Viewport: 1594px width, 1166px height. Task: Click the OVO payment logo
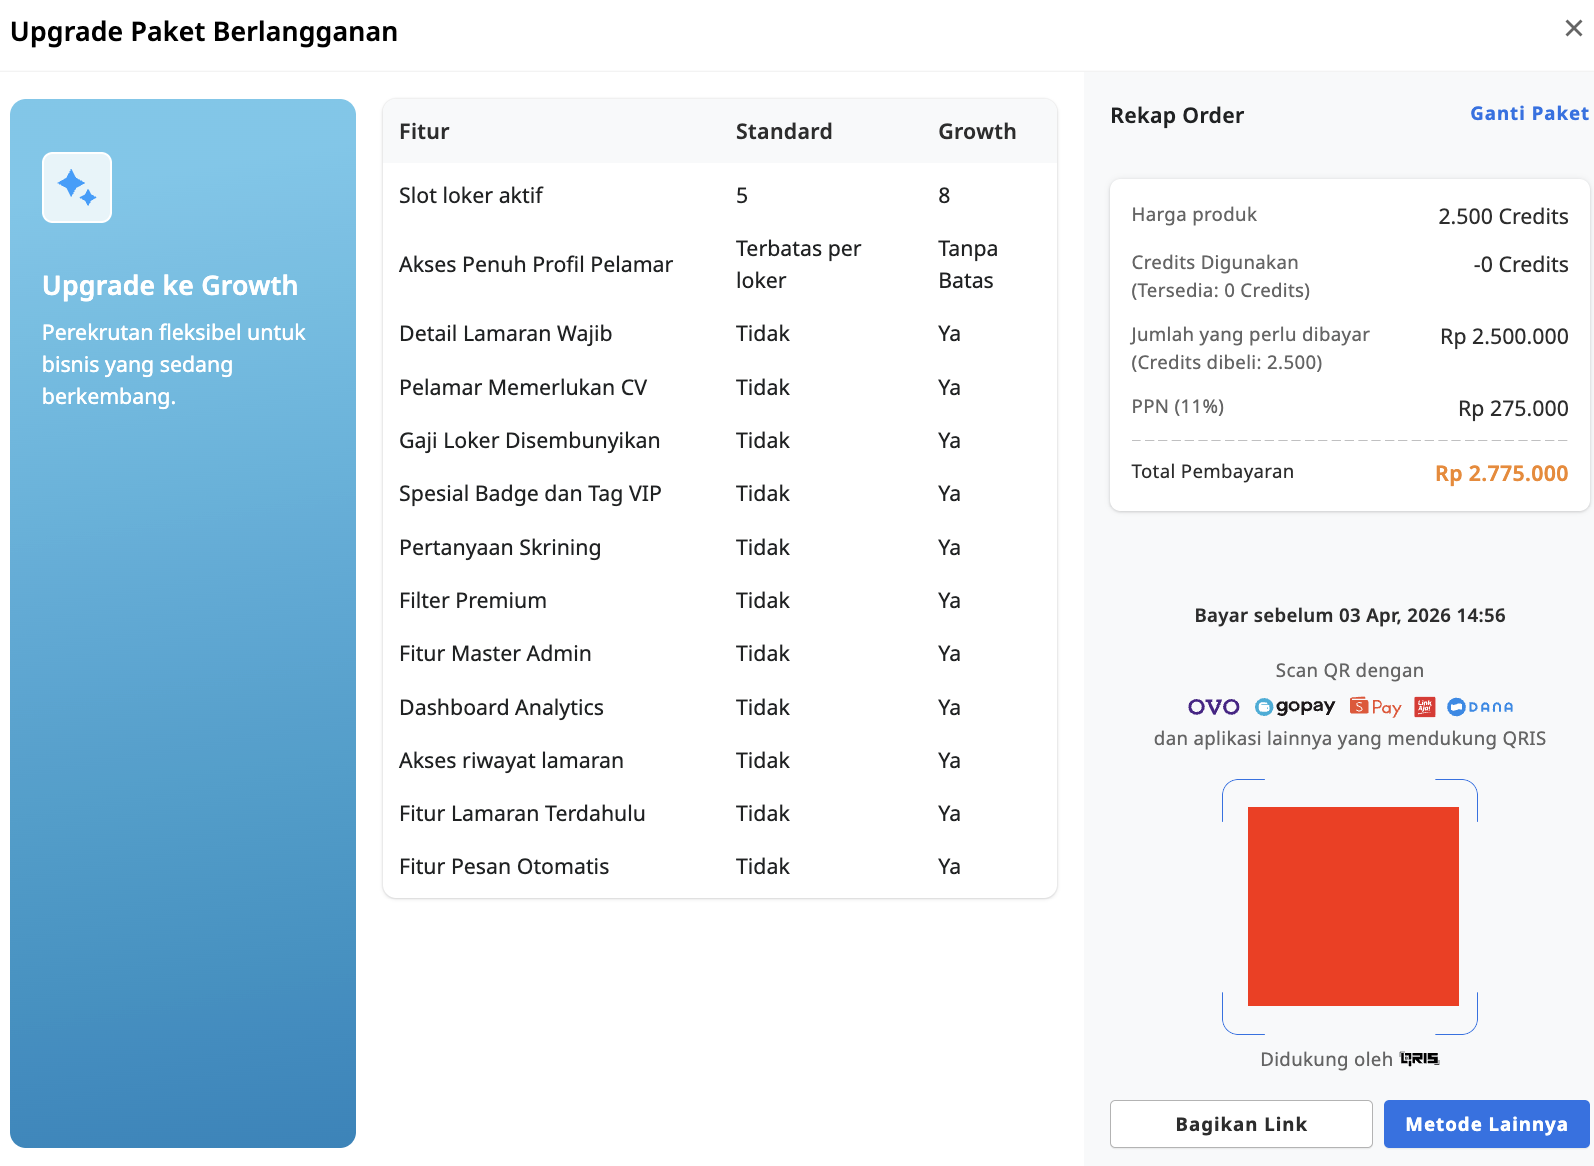pyautogui.click(x=1213, y=707)
